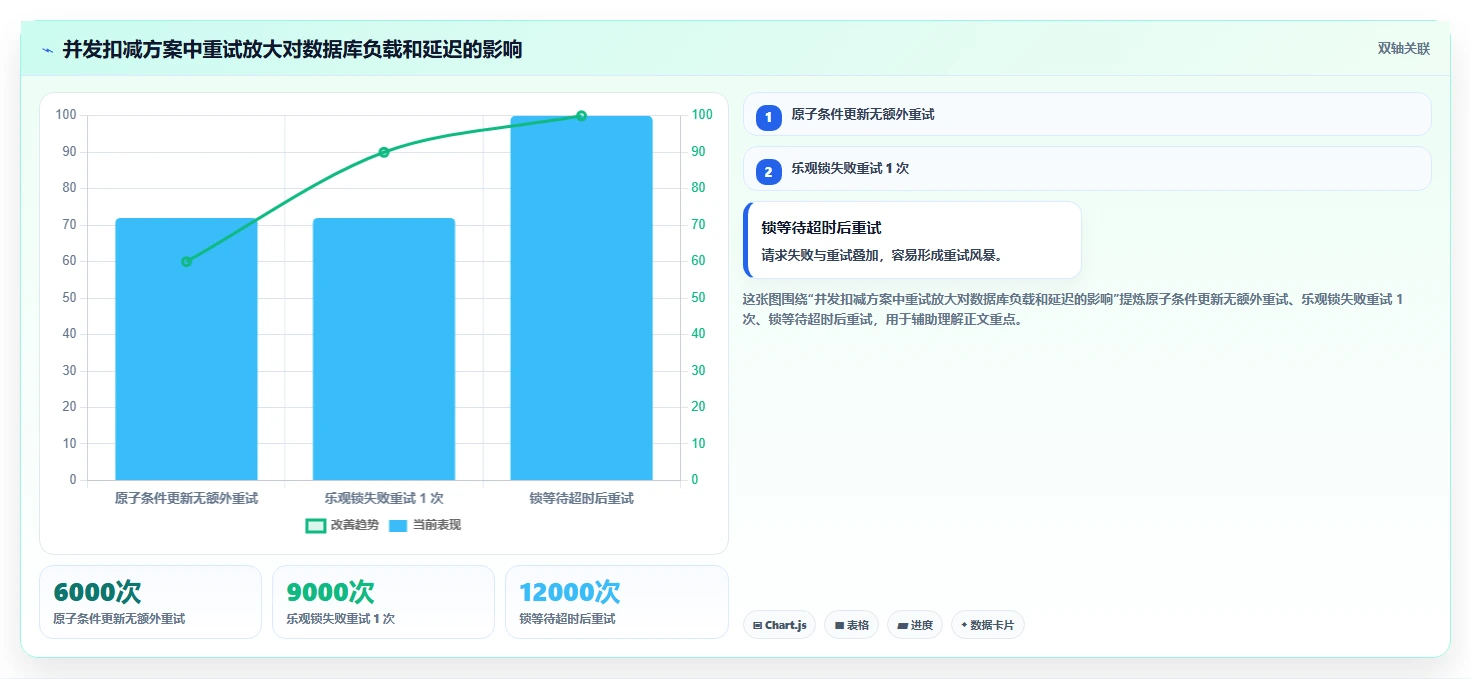The width and height of the screenshot is (1471, 679).
Task: Click the 表格 tag
Action: pos(851,625)
